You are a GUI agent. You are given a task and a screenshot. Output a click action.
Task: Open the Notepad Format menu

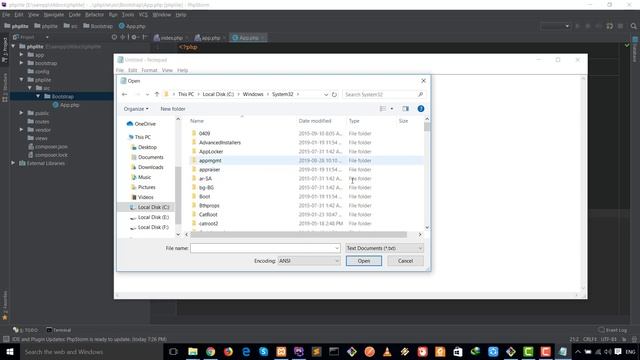(149, 70)
